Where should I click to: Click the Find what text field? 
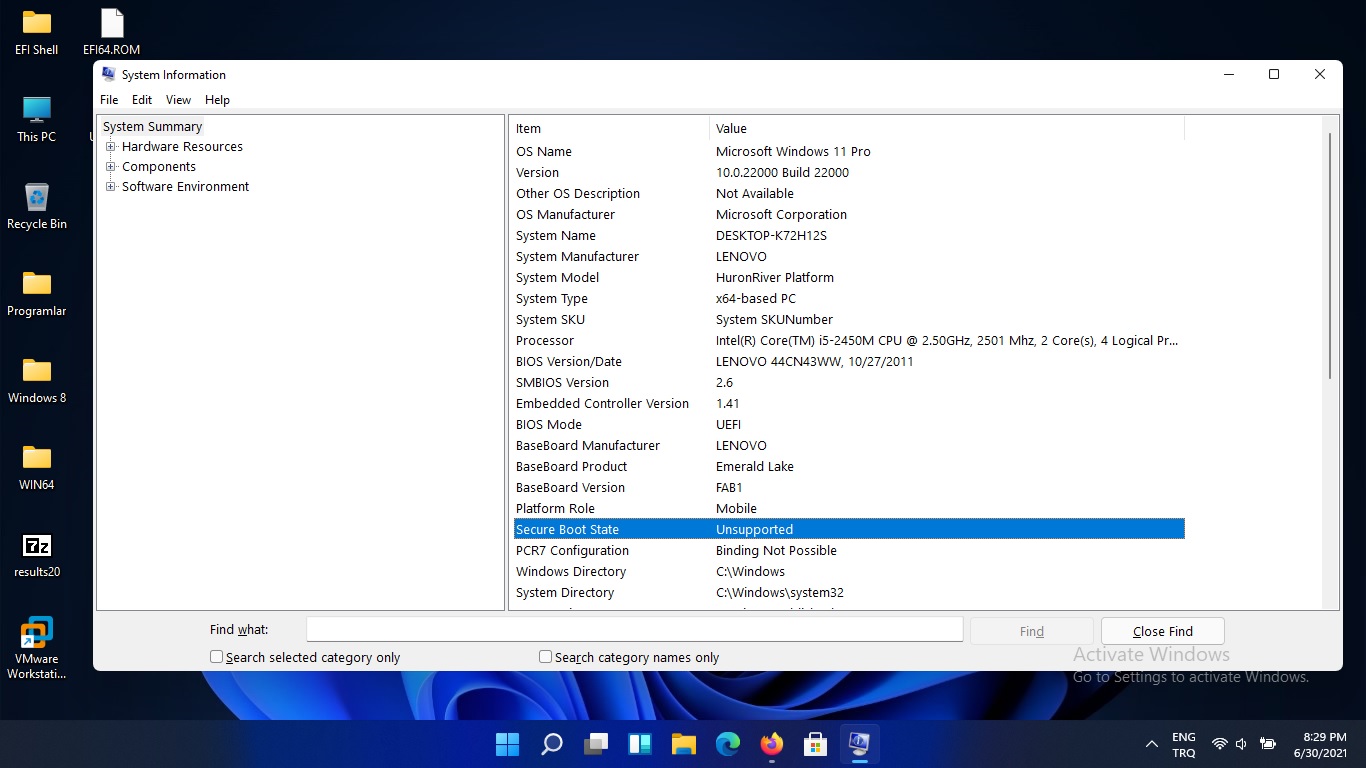(x=634, y=629)
